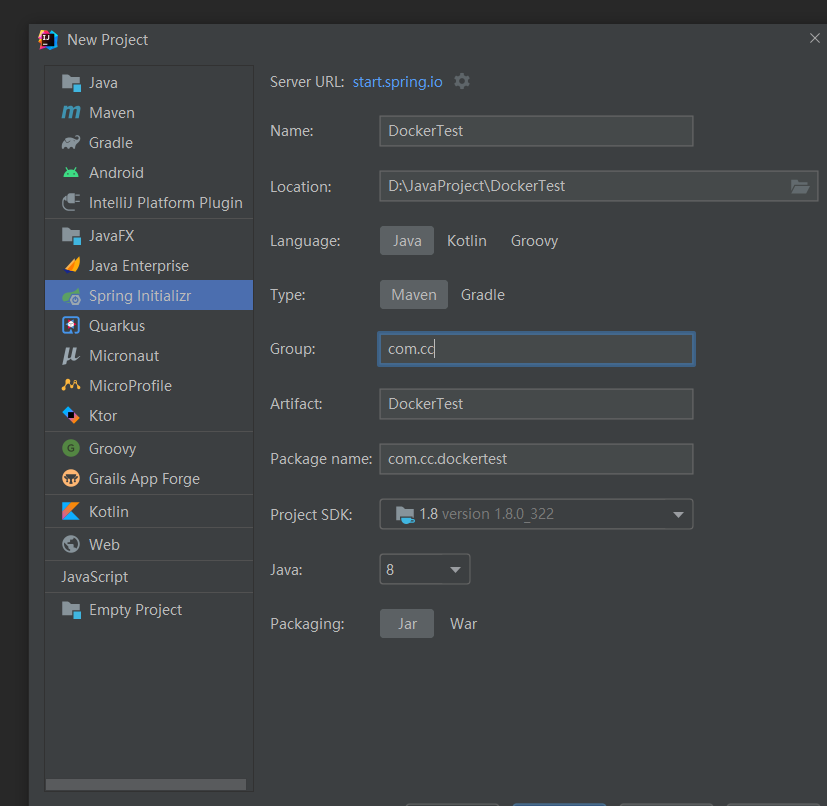The image size is (827, 806).
Task: Open the Java version dropdown
Action: tap(425, 569)
